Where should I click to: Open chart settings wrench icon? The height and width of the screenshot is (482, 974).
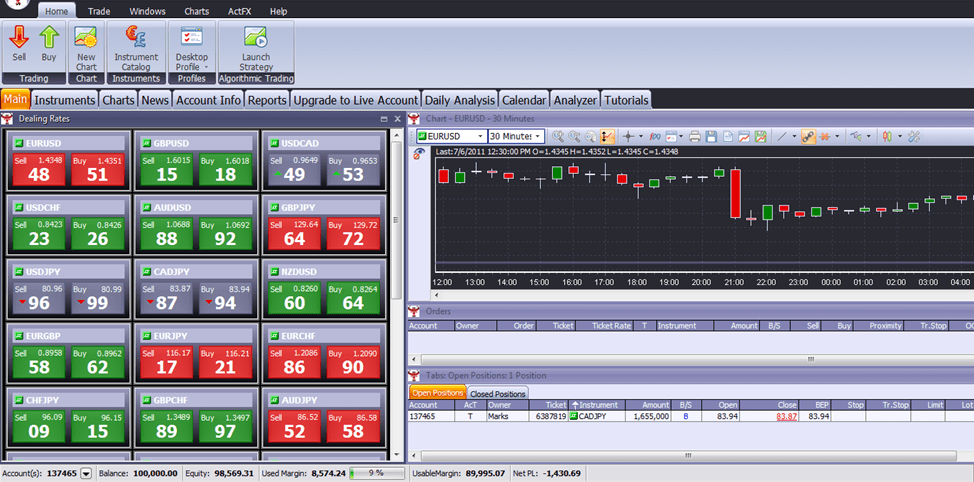coord(914,137)
